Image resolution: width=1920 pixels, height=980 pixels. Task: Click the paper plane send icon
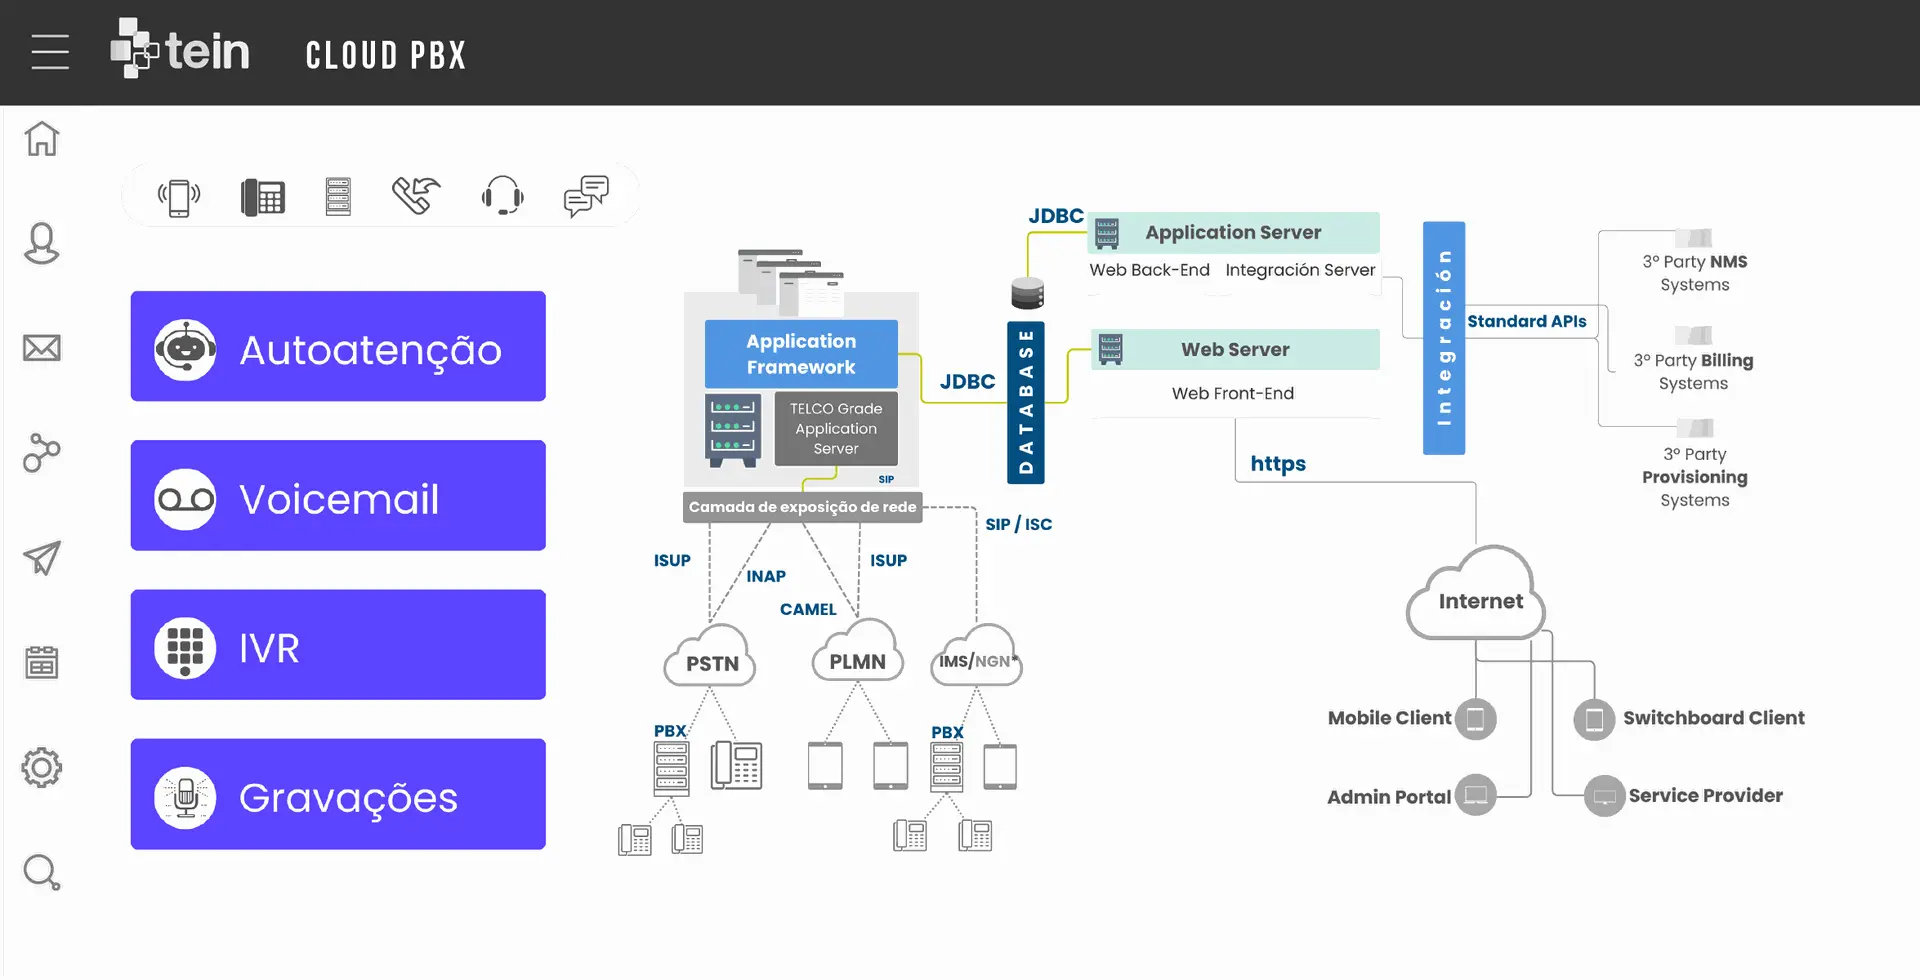(x=42, y=558)
